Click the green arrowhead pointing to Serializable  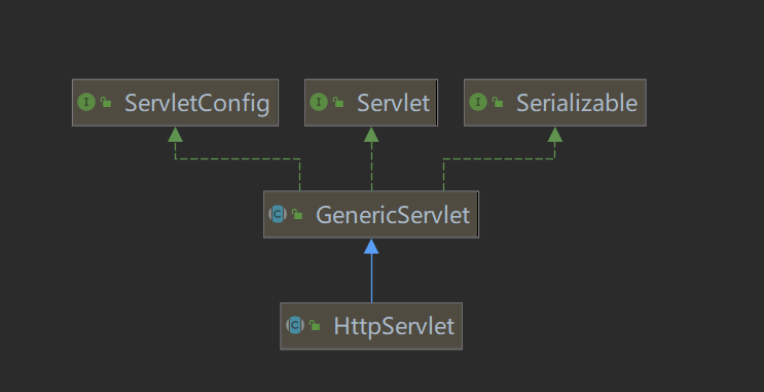[x=555, y=135]
